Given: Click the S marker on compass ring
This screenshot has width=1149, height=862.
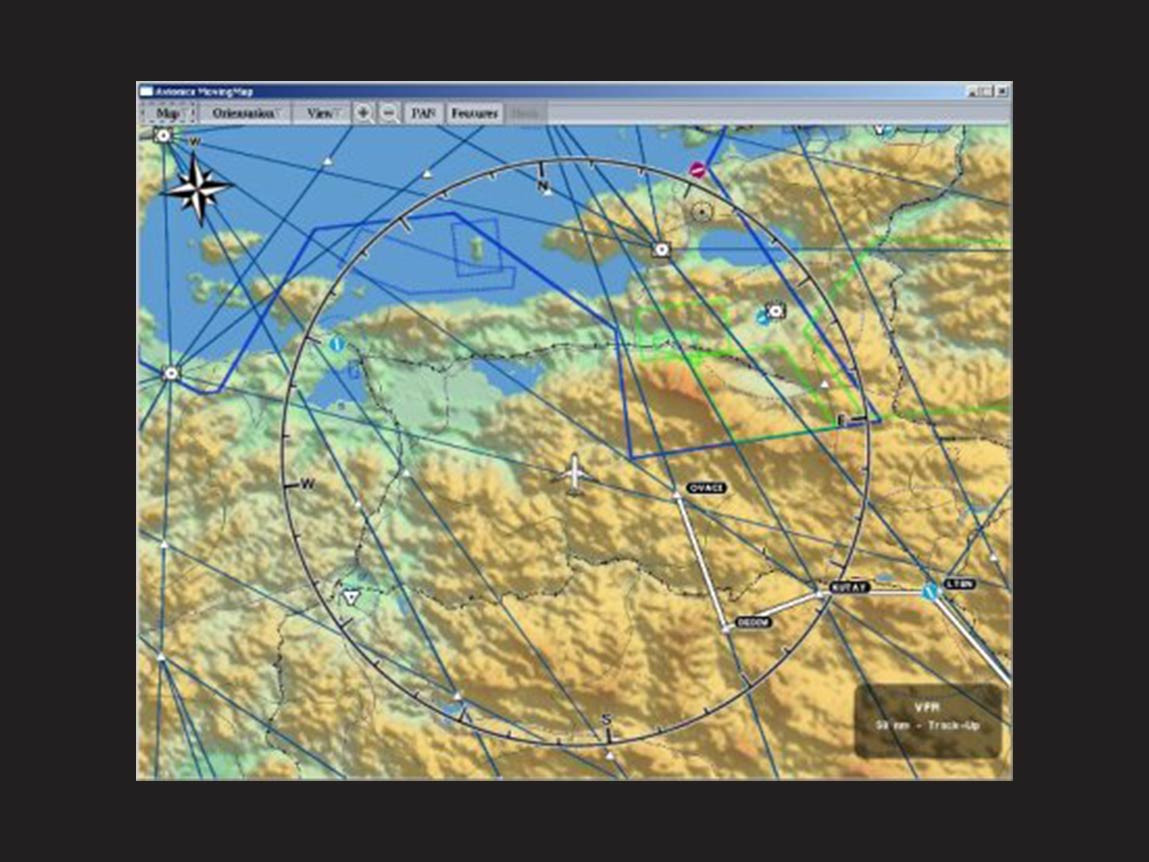Looking at the screenshot, I should (x=606, y=719).
